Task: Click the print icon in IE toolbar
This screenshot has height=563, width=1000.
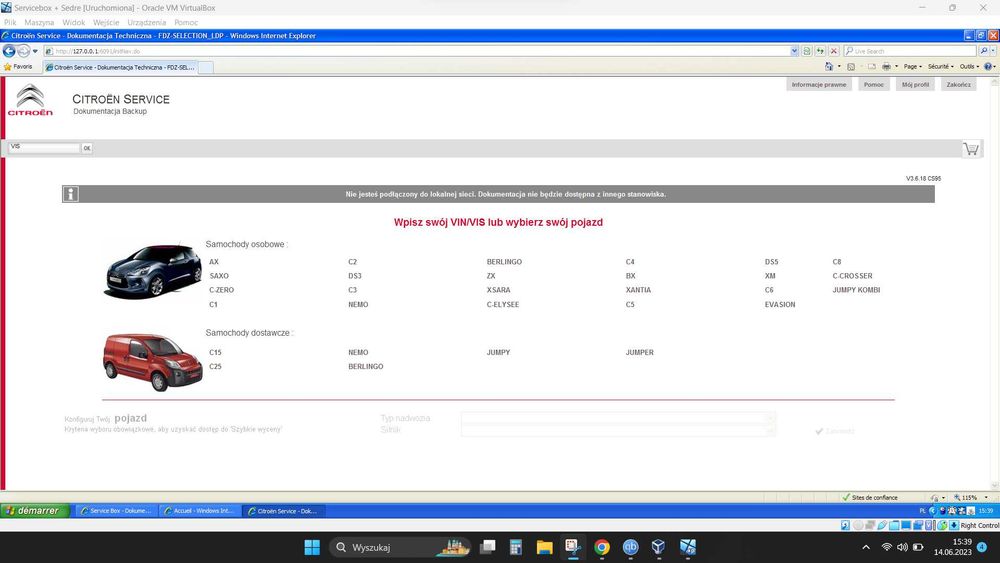Action: coord(886,66)
